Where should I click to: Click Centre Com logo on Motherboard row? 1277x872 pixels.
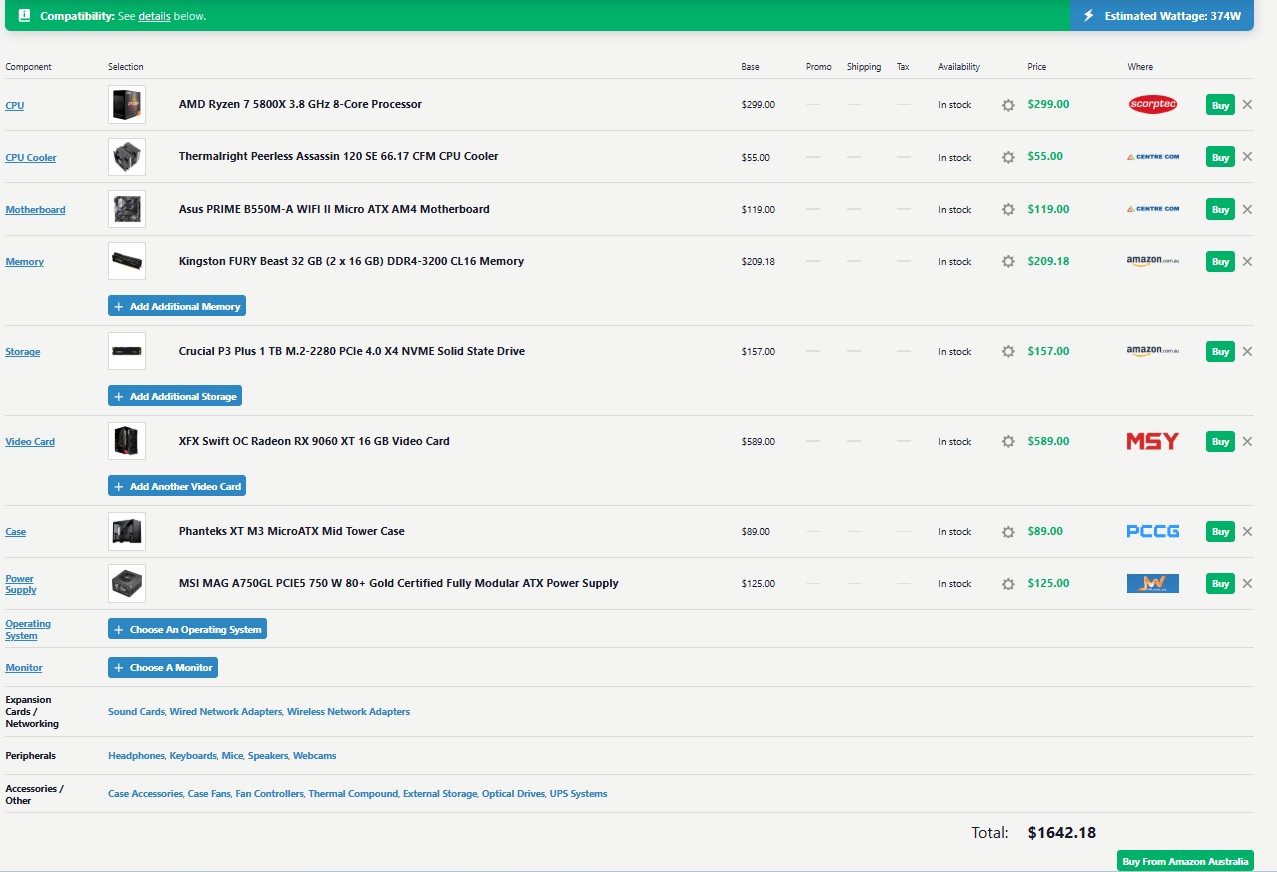(x=1152, y=209)
